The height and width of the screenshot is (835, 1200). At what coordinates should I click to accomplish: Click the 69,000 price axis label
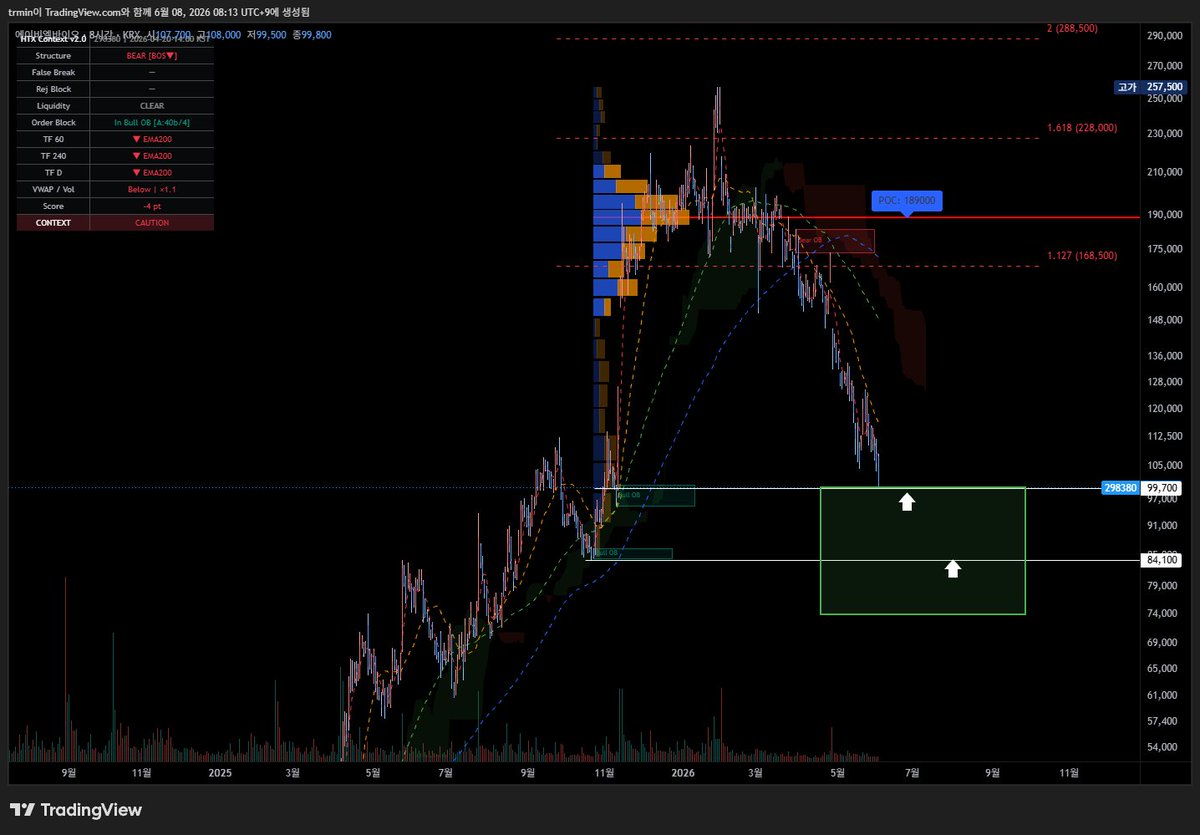click(x=1164, y=642)
